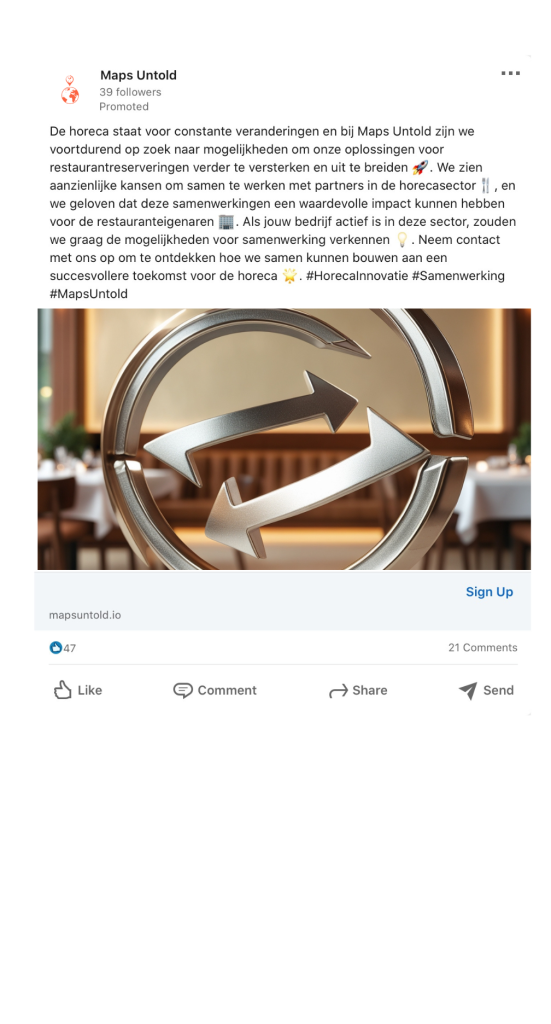Screen dimensions: 551x1024
Task: Click the #HorecaInnovatie hashtag
Action: 356,276
